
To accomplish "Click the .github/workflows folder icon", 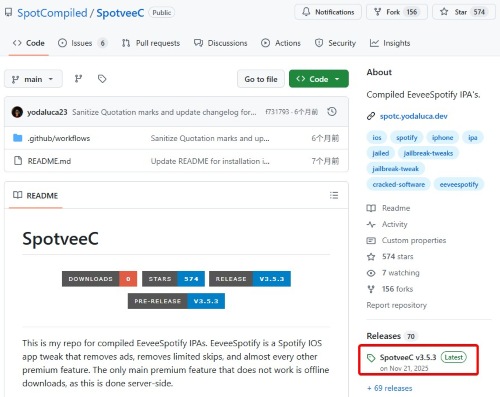I will [18, 138].
